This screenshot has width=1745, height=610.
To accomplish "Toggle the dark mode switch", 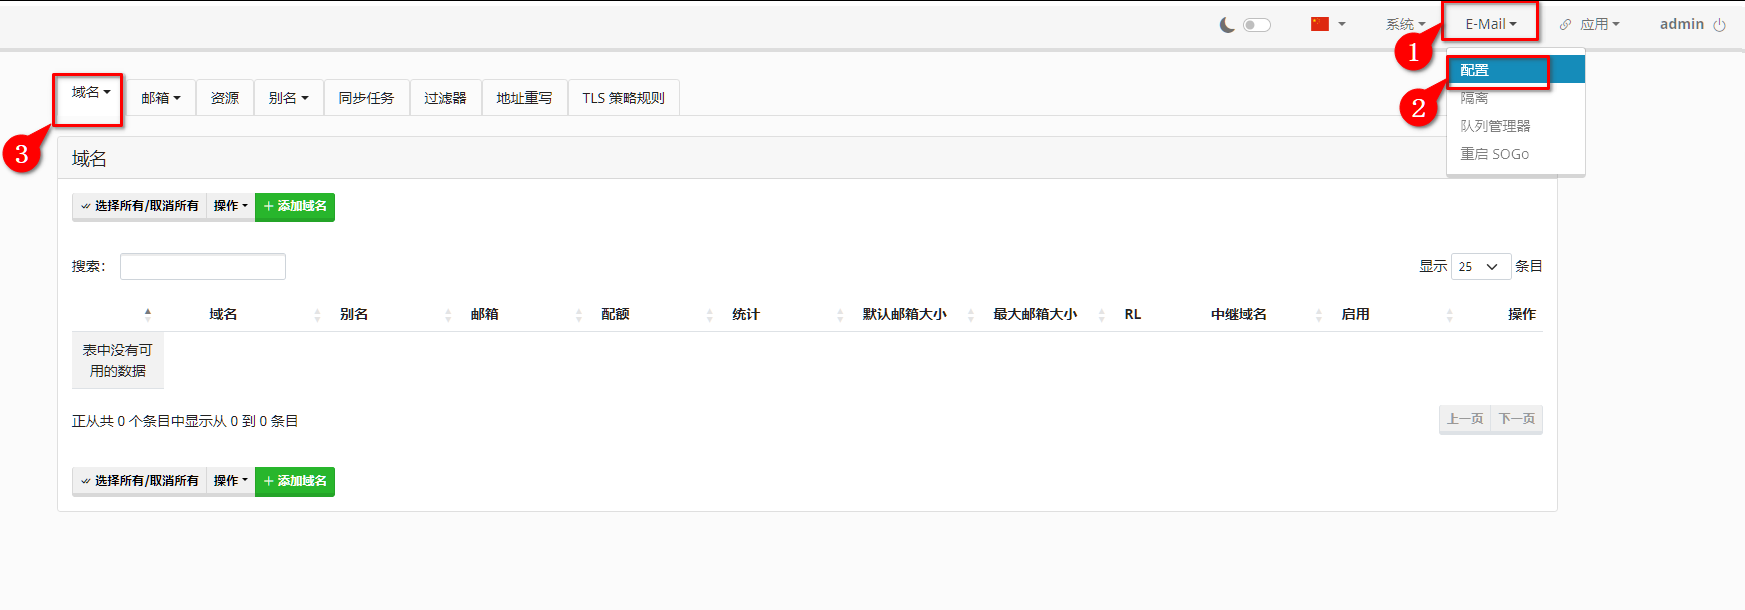I will pos(1256,25).
